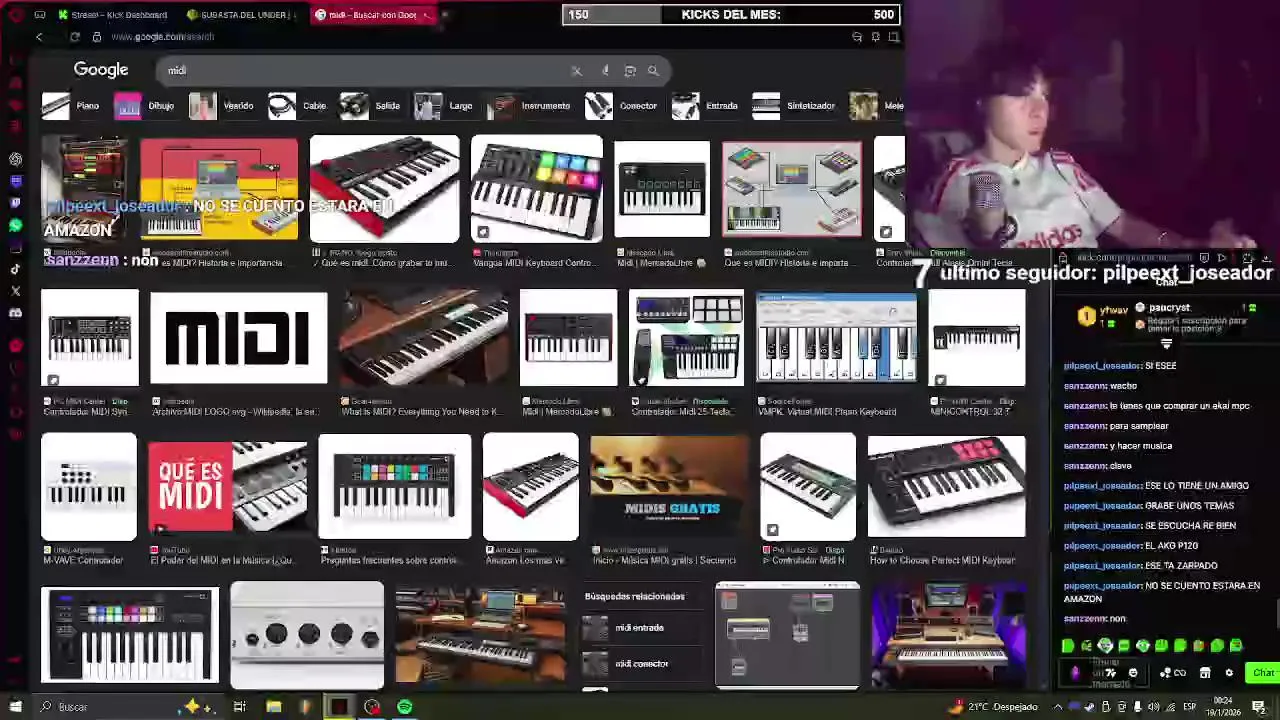
Task: Open WhatsApp in Opera sidebar
Action: click(16, 225)
